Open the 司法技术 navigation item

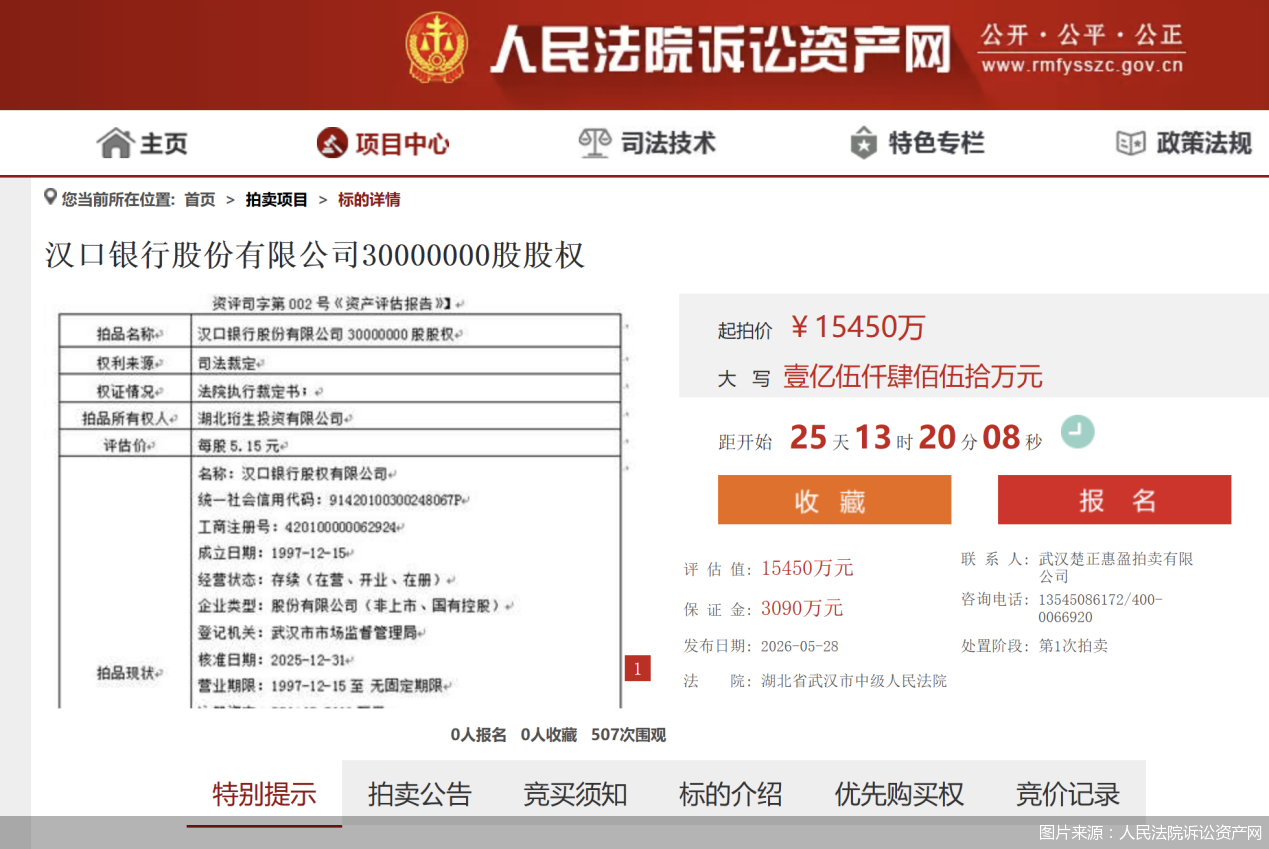pos(647,143)
